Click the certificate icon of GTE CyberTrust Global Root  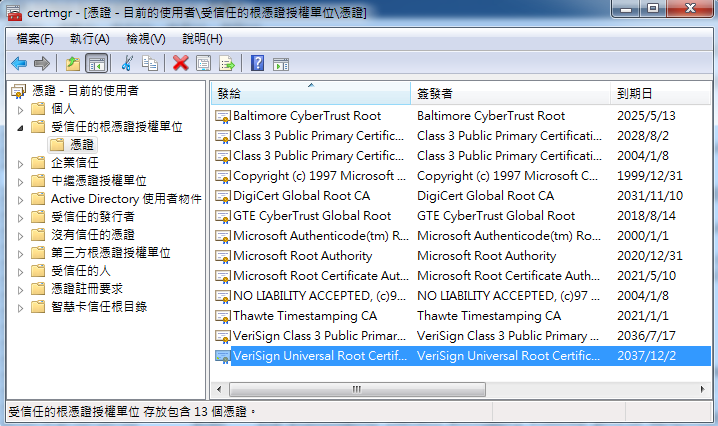[223, 216]
